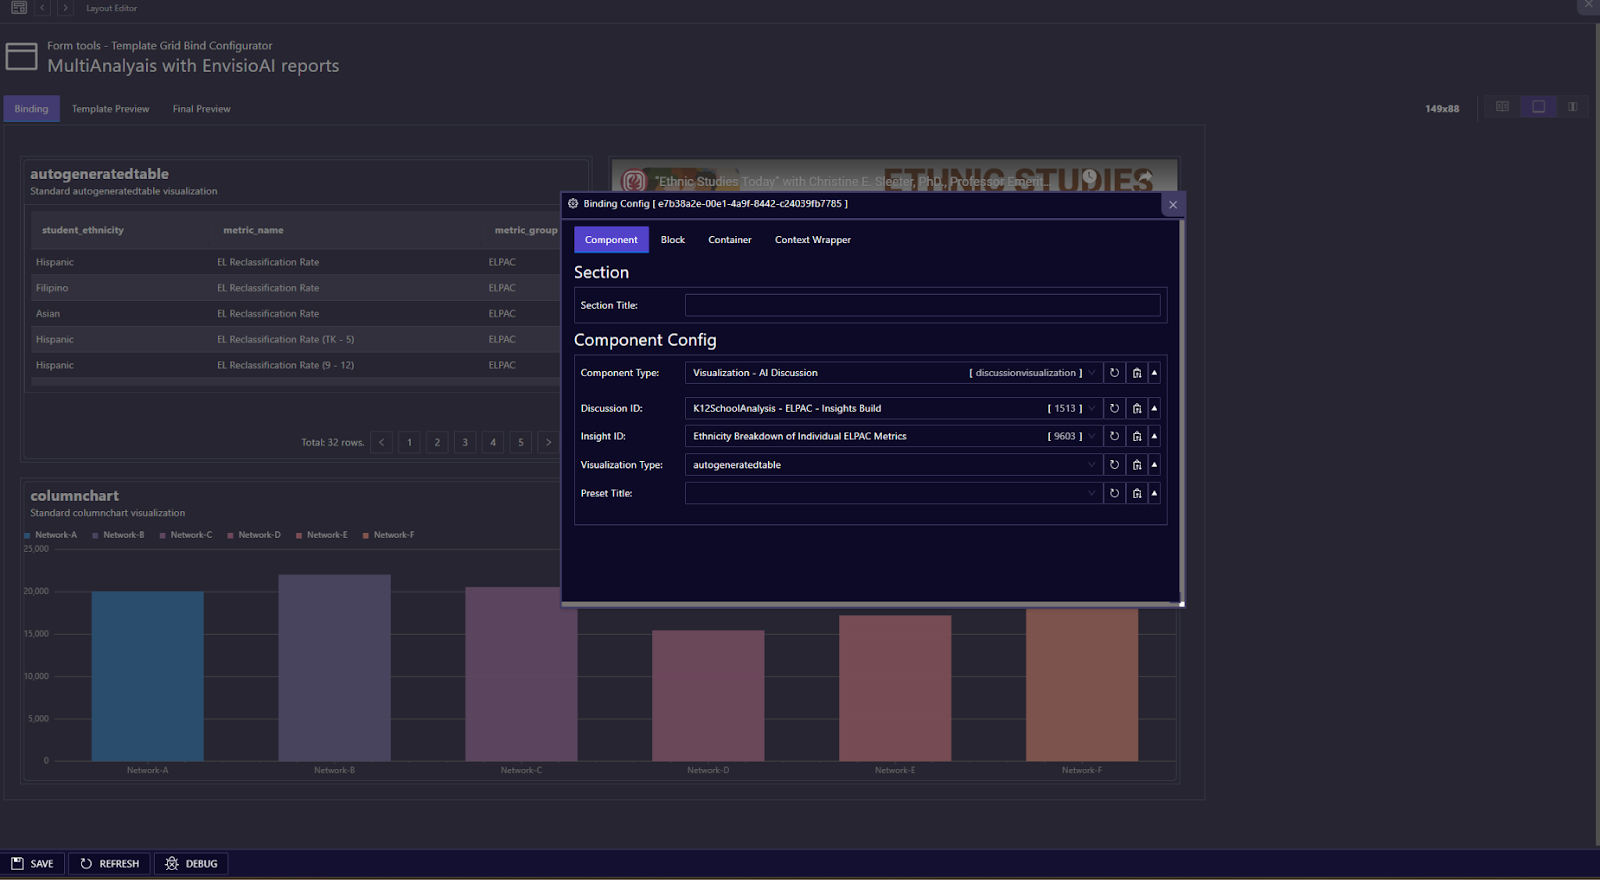1600x880 pixels.
Task: Go to table page 4
Action: (493, 442)
